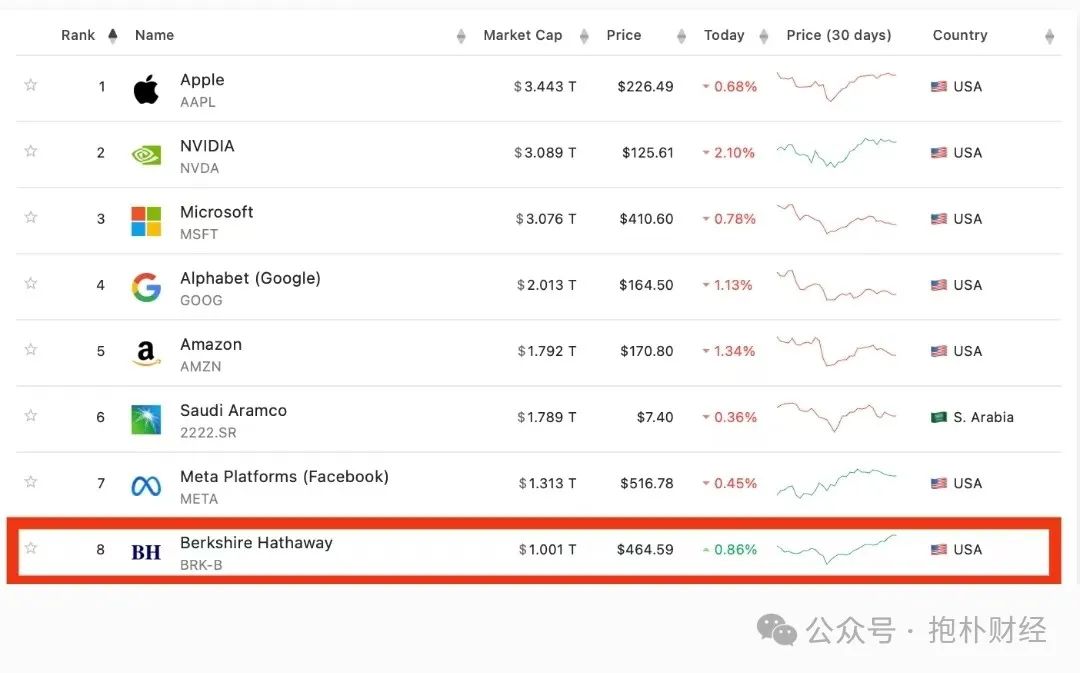1080x673 pixels.
Task: Click the 2222.SR ticker symbol
Action: (208, 433)
